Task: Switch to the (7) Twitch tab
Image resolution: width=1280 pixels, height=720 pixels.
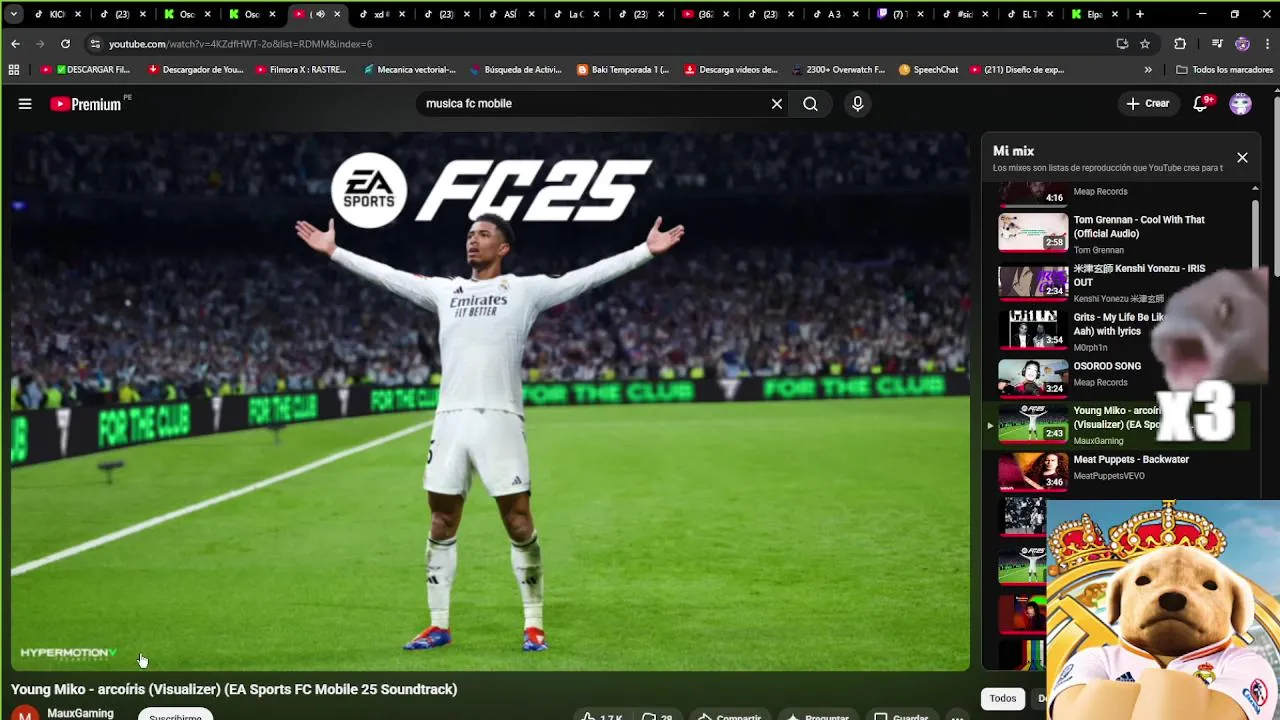Action: [x=898, y=14]
